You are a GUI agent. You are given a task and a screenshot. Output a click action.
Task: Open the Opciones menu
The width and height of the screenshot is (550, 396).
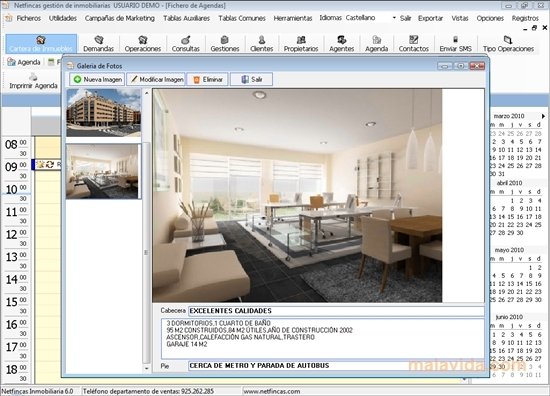click(490, 18)
